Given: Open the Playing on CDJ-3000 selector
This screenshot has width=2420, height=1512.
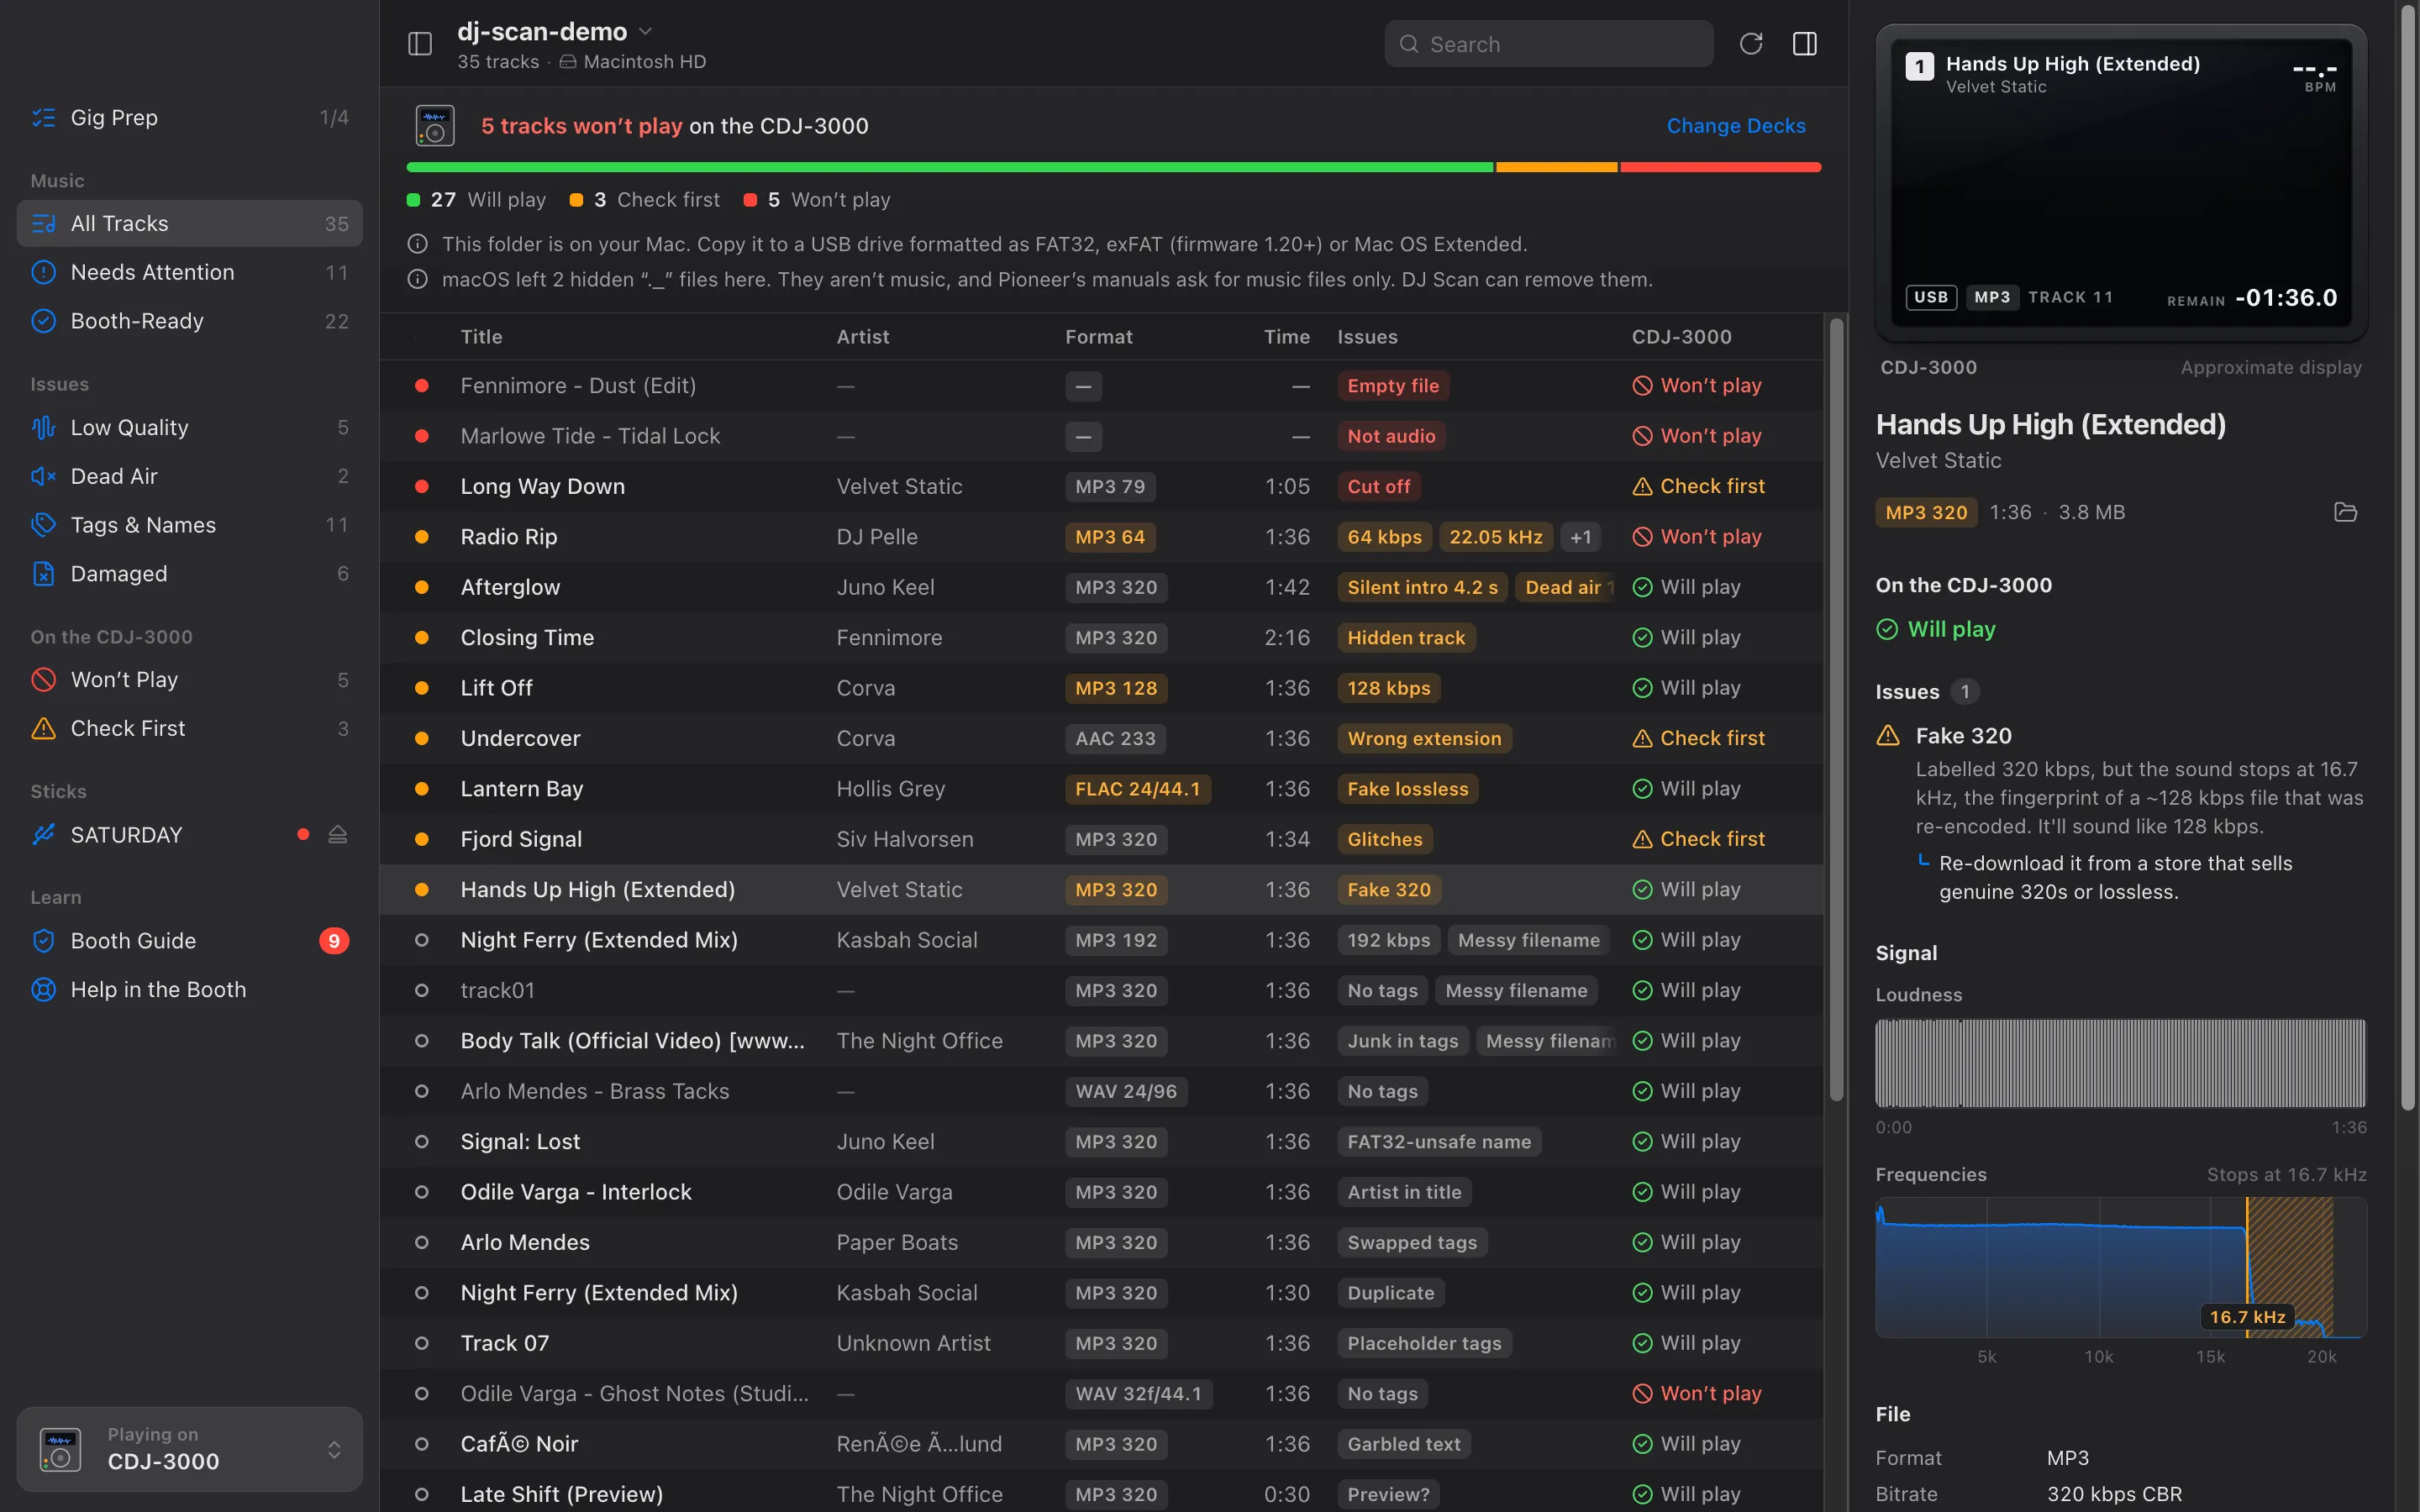Looking at the screenshot, I should (190, 1449).
